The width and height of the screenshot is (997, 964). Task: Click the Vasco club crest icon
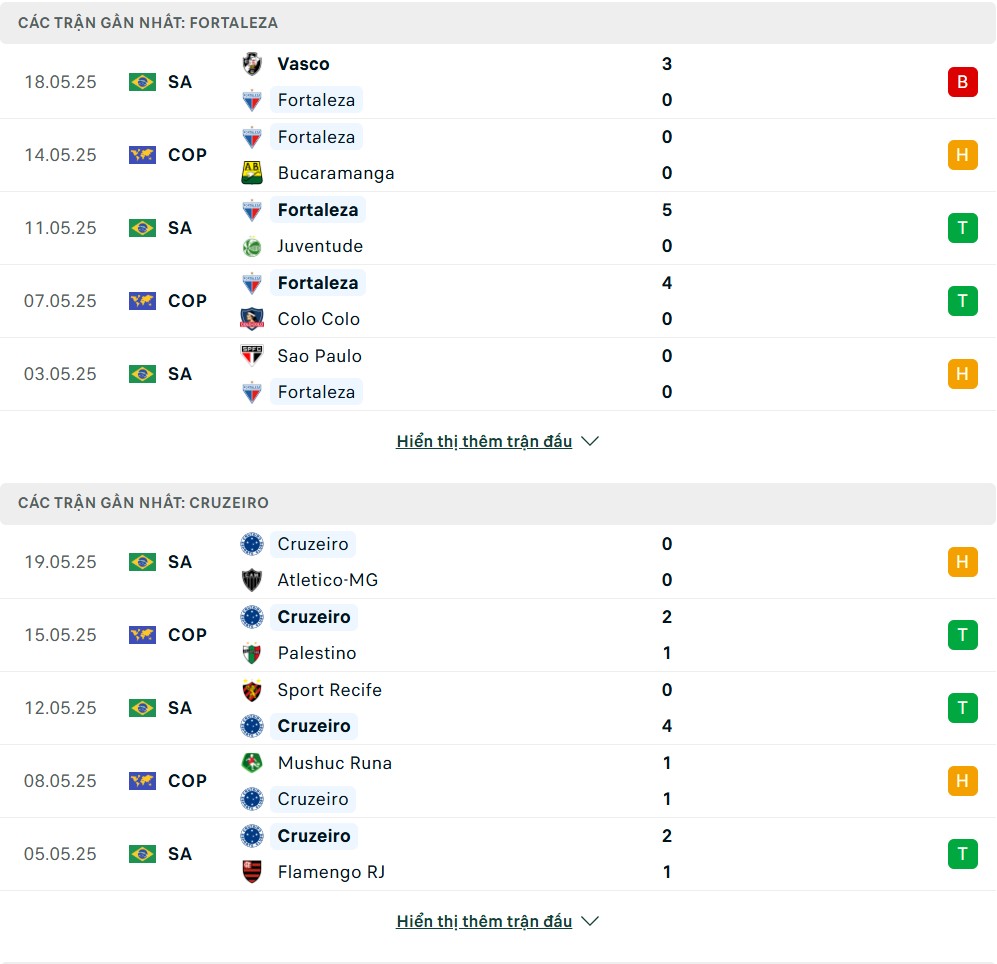[252, 64]
